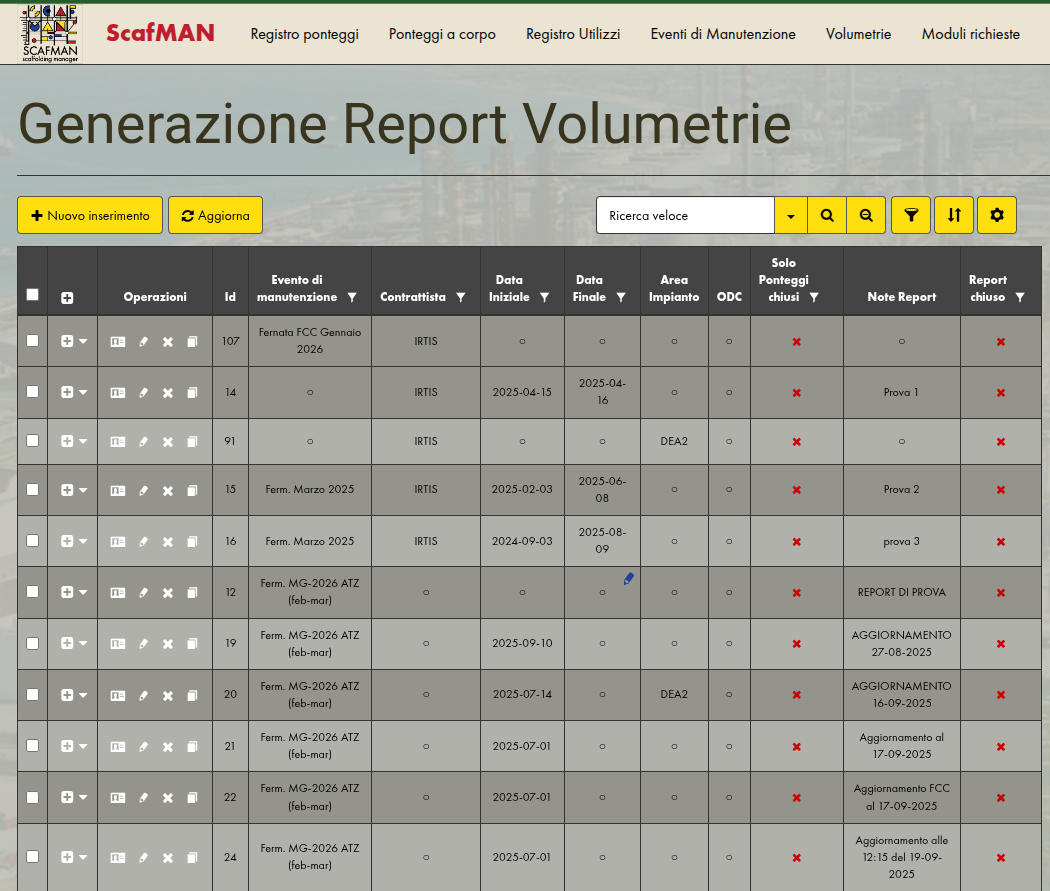Delete row Id 24 using the X icon
The height and width of the screenshot is (891, 1050).
click(168, 858)
